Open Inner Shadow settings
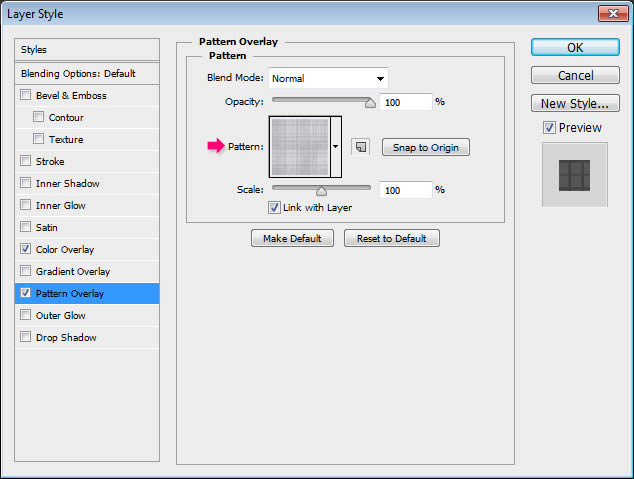The height and width of the screenshot is (479, 634). click(68, 184)
